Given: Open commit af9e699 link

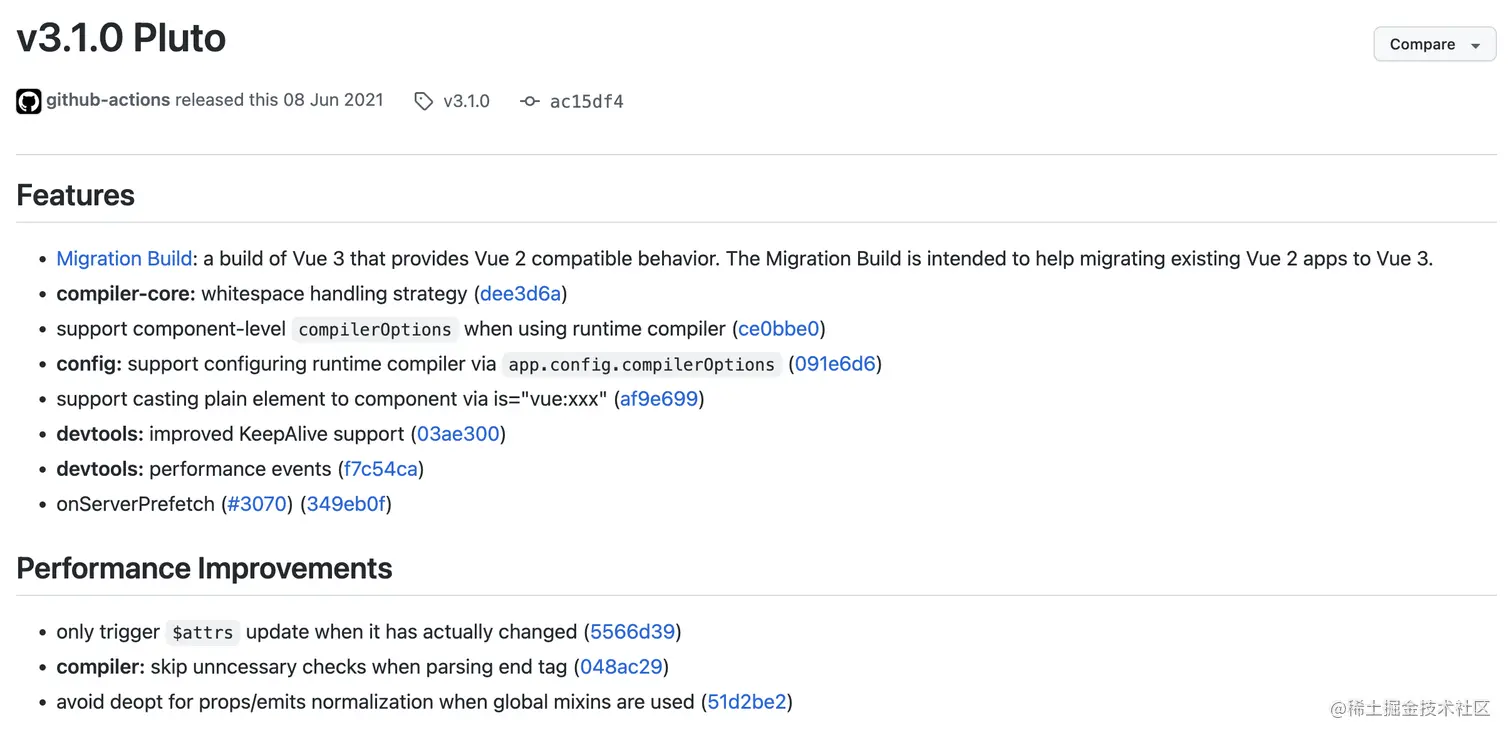Looking at the screenshot, I should 659,399.
